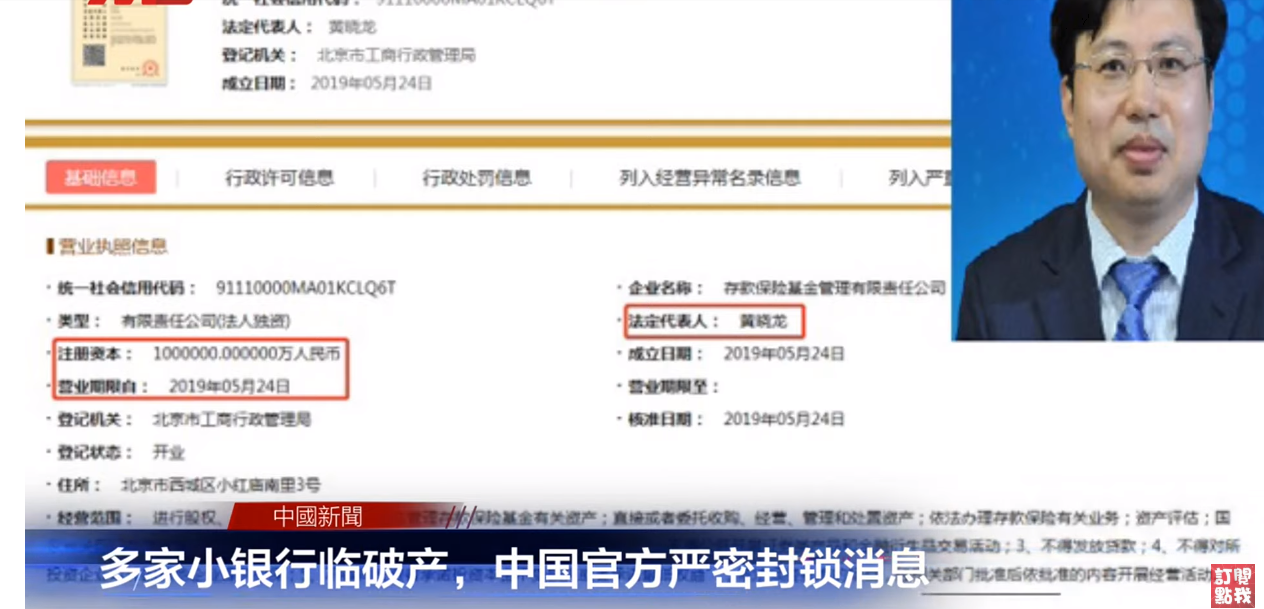Click the 营业期限自 date 2019年05月24日
The image size is (1264, 609).
[230, 386]
